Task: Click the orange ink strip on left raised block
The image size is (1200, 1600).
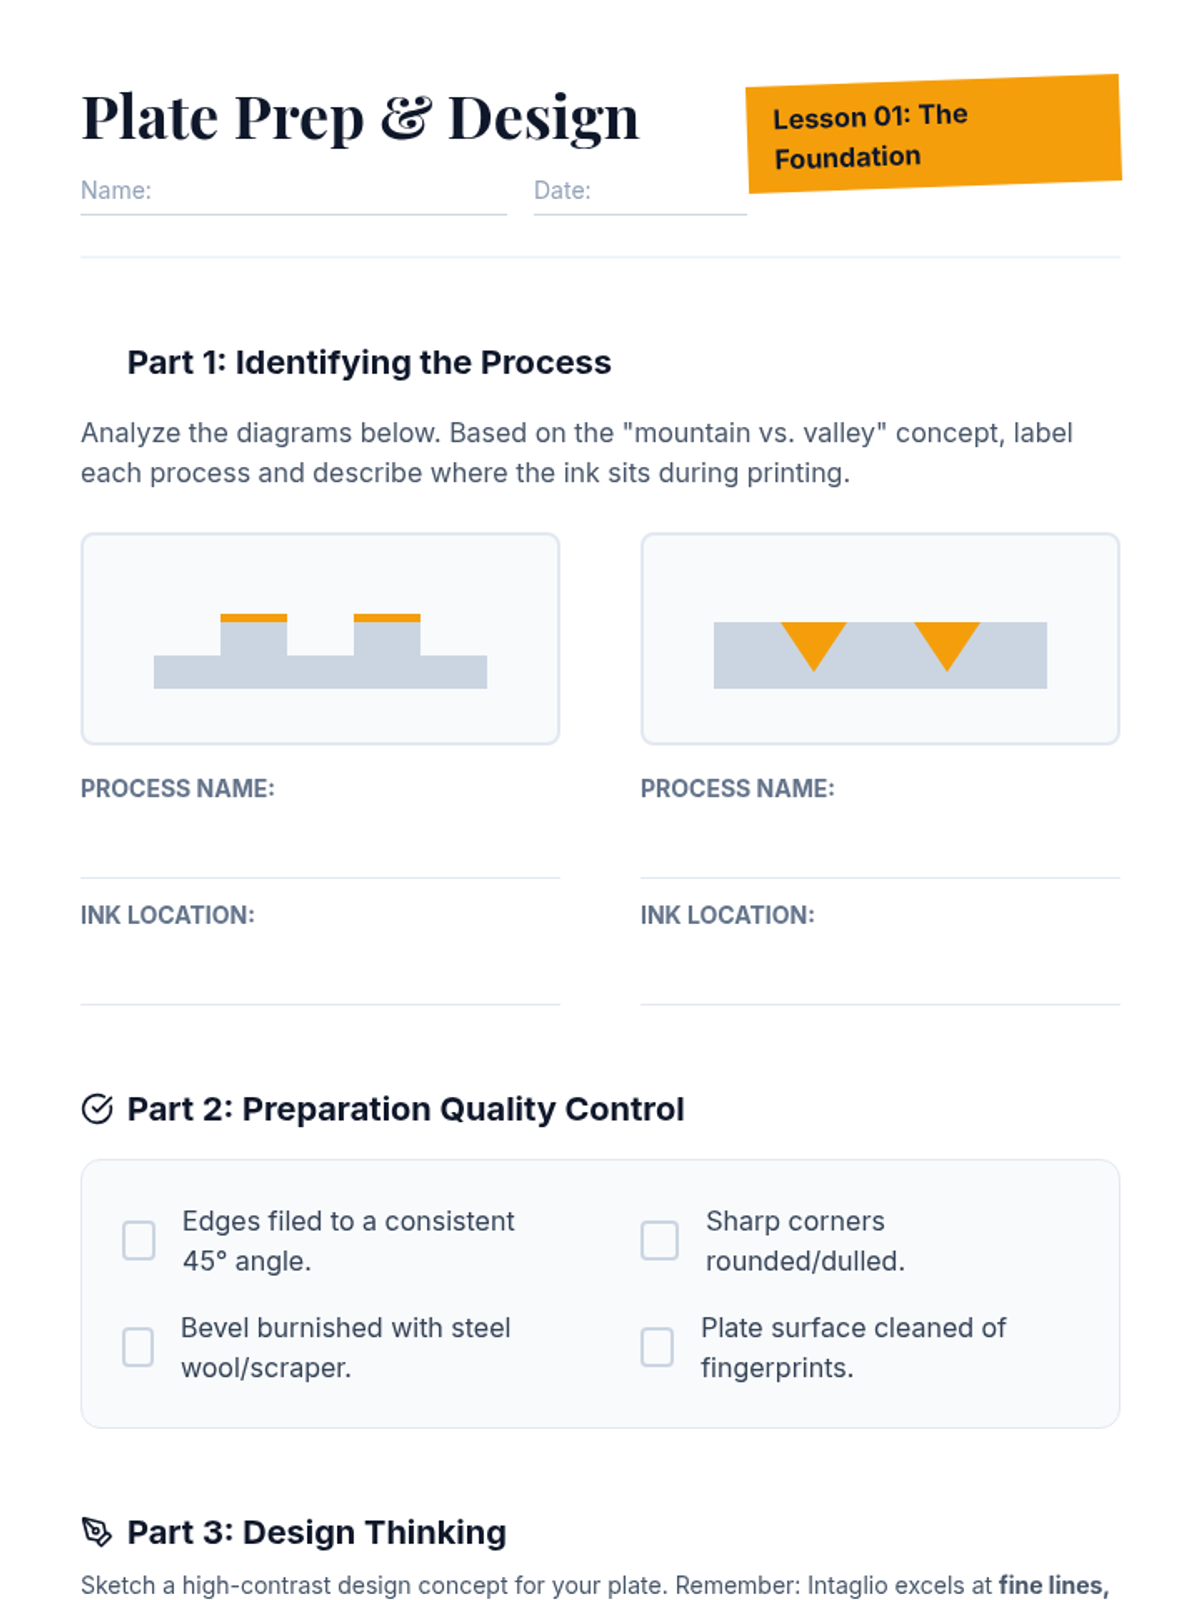Action: click(x=253, y=618)
